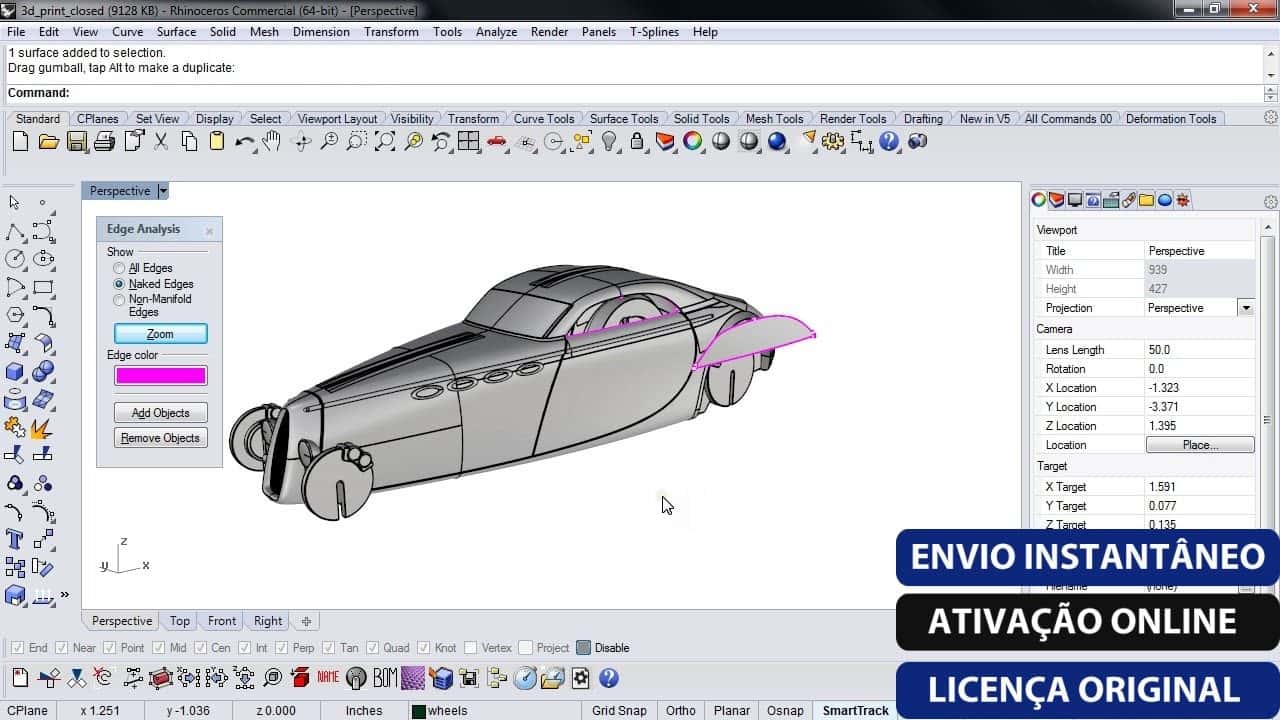Viewport: 1280px width, 720px height.
Task: Click the Explode icon in sidebar
Action: pyautogui.click(x=43, y=428)
